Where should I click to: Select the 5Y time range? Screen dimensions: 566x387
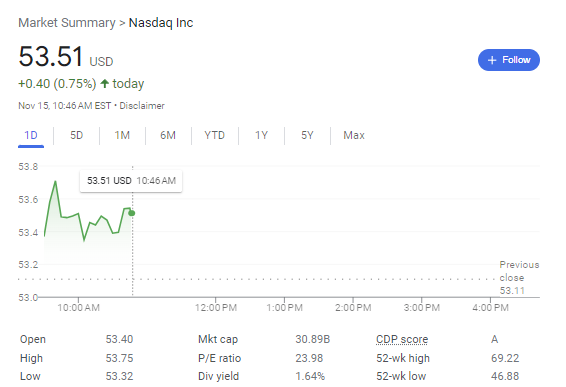click(x=307, y=135)
